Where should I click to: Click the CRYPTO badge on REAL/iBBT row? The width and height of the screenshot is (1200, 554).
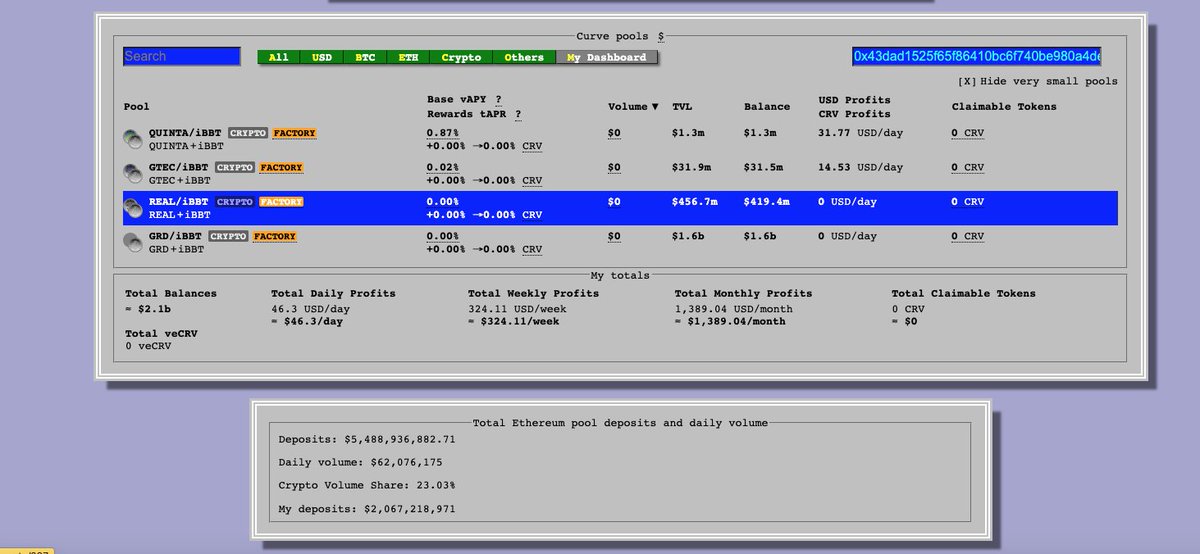[x=235, y=202]
